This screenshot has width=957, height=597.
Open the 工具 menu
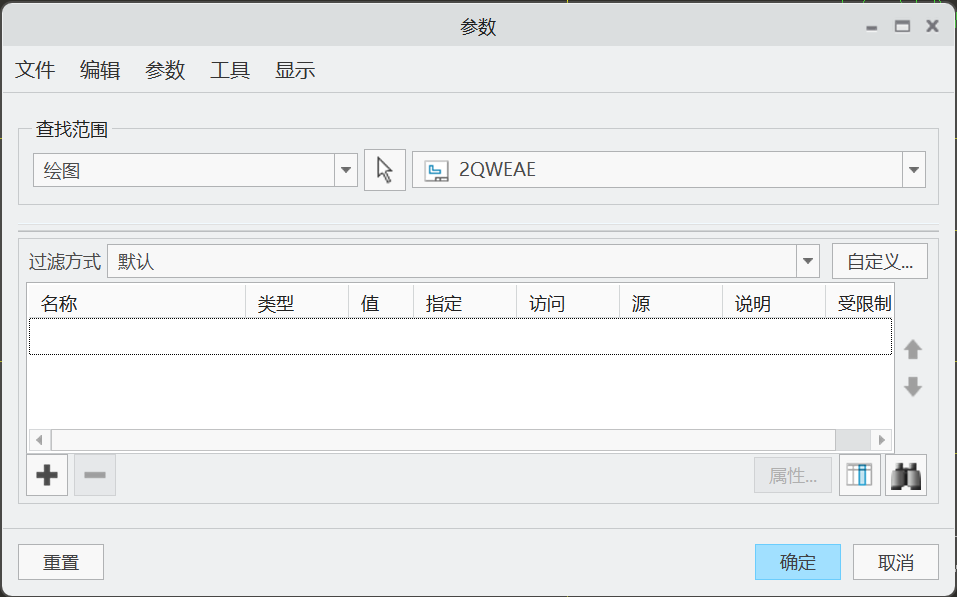pyautogui.click(x=229, y=70)
